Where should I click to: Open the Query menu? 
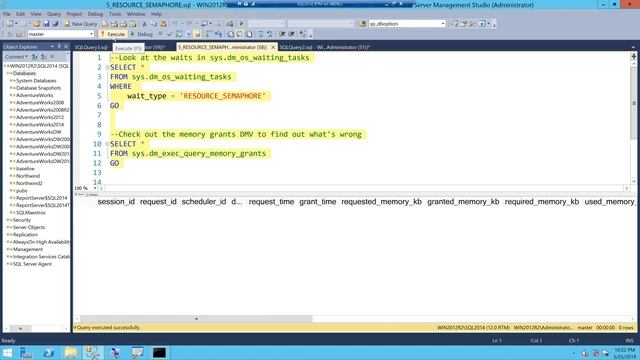54,14
